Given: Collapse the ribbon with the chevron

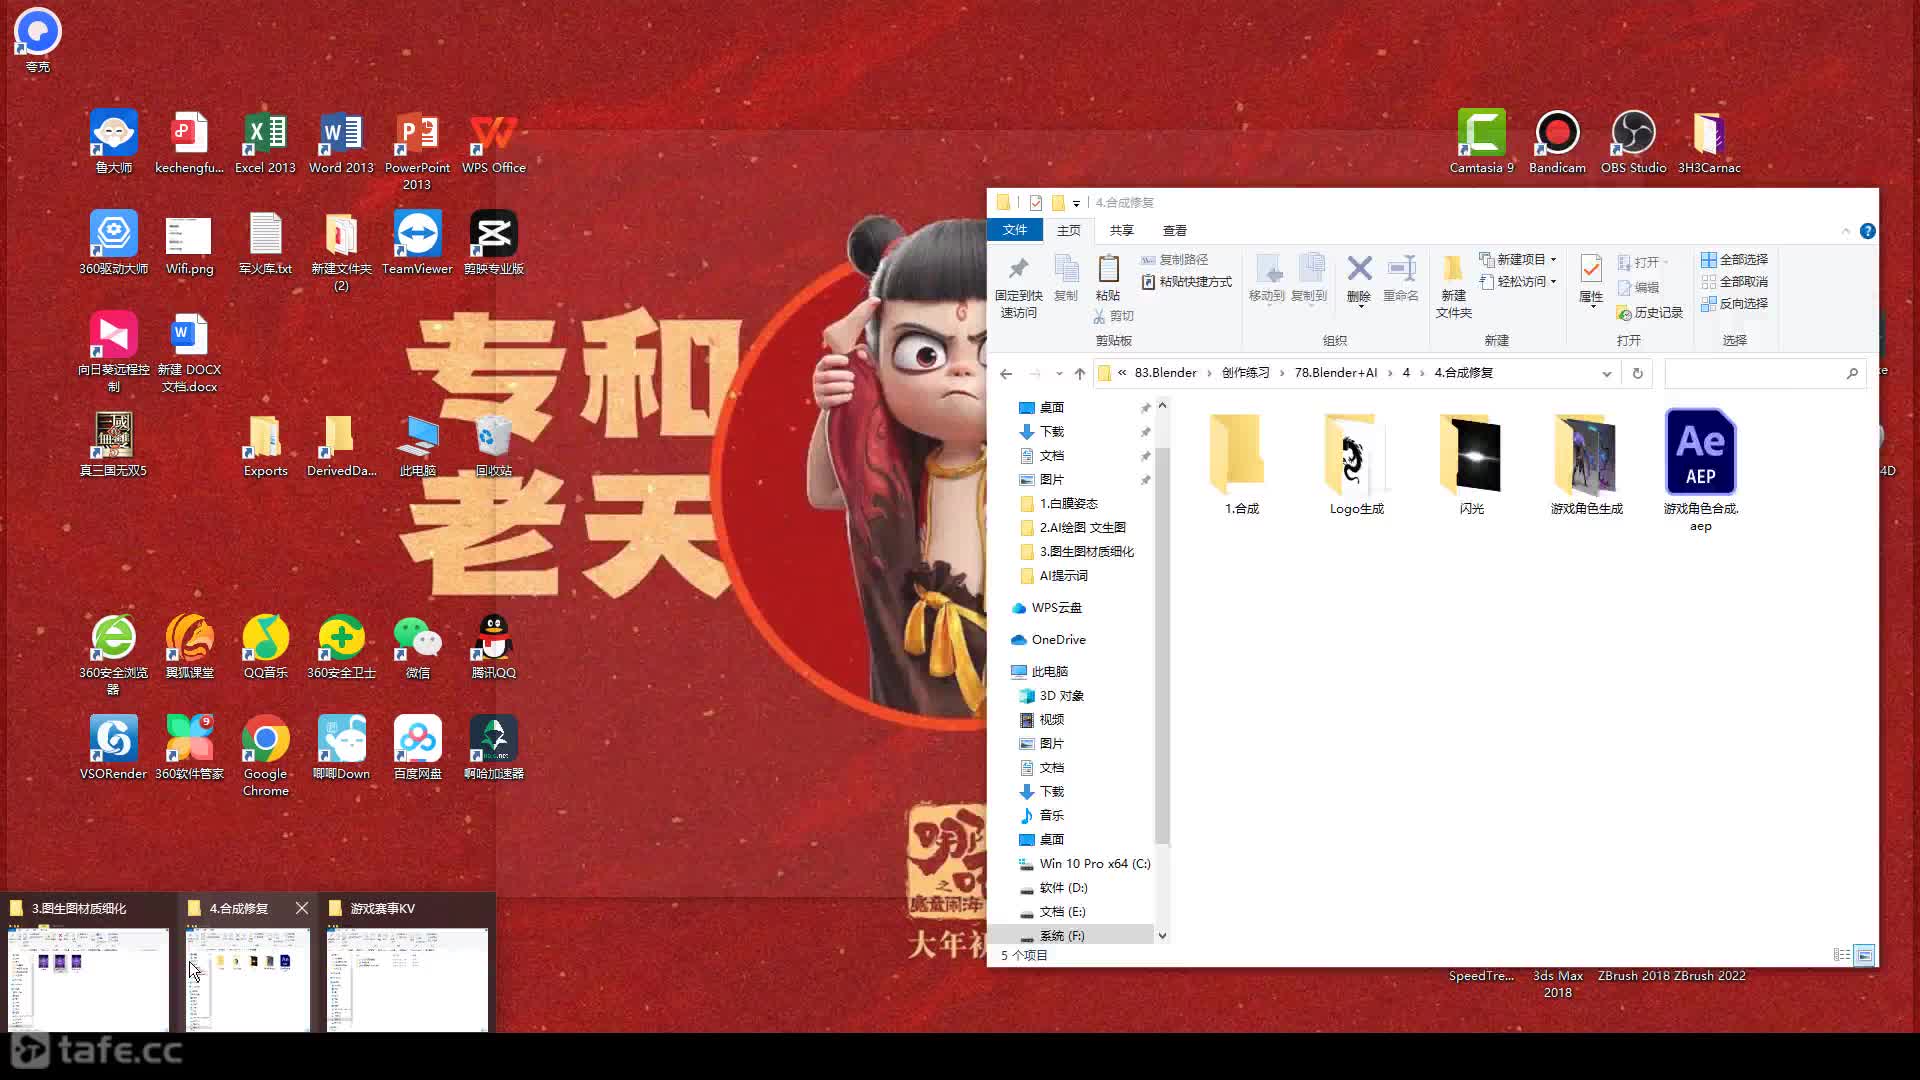Looking at the screenshot, I should pyautogui.click(x=1846, y=231).
